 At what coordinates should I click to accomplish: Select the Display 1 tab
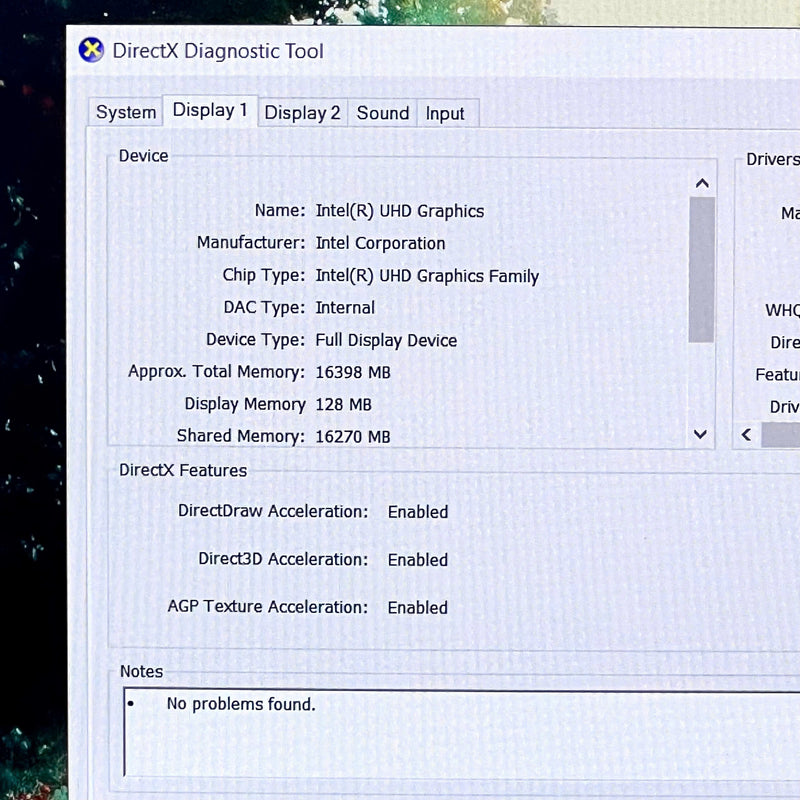point(210,110)
